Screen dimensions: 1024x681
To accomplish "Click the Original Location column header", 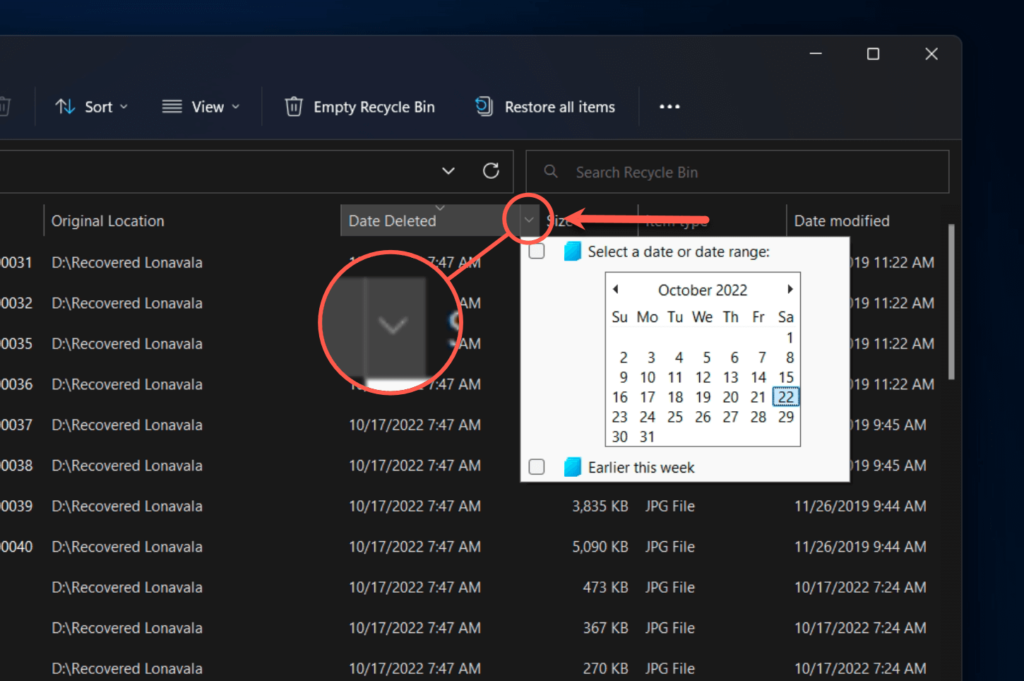I will [x=108, y=220].
